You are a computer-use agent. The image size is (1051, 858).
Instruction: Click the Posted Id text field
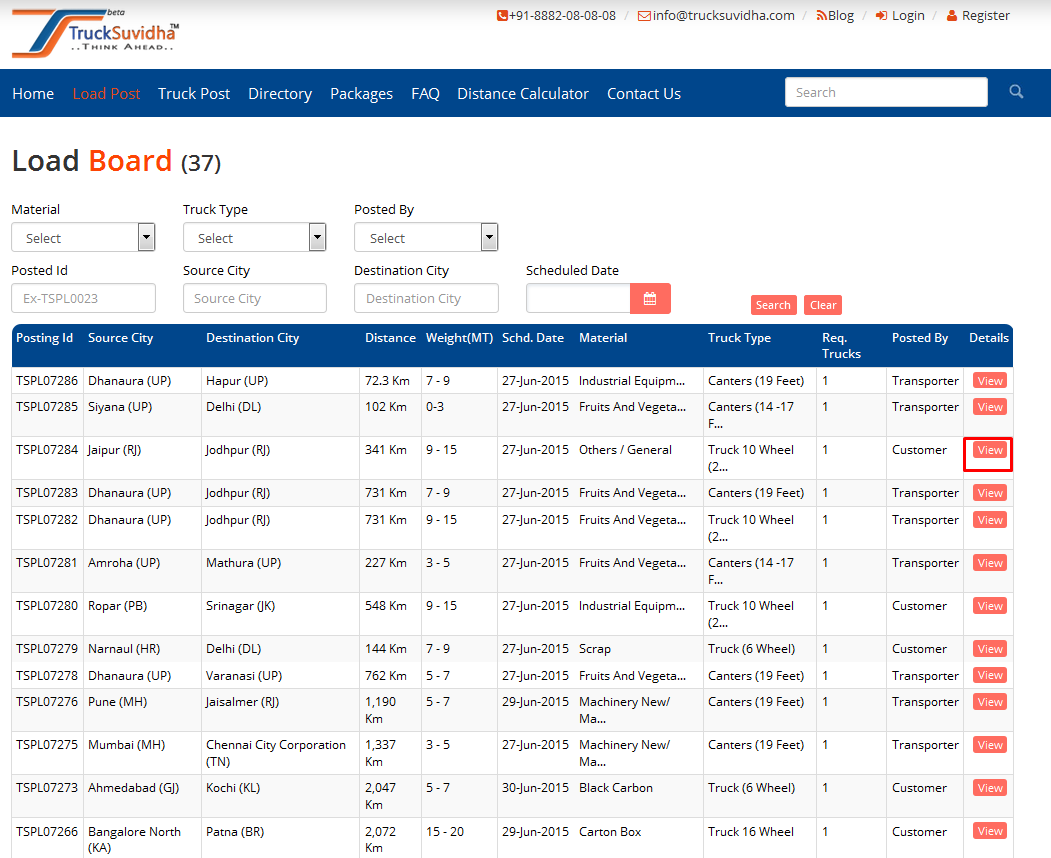click(x=83, y=298)
